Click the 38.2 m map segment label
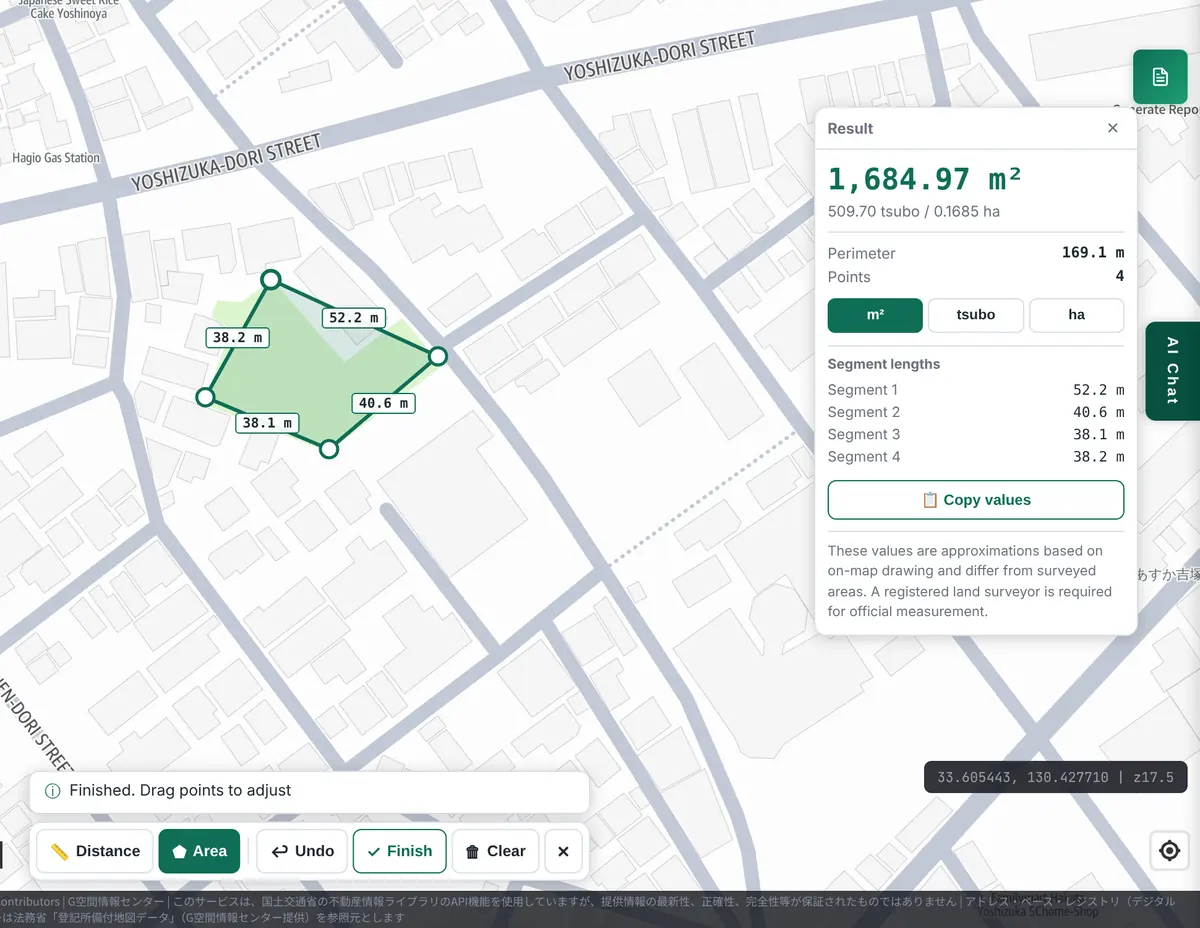 pos(237,337)
